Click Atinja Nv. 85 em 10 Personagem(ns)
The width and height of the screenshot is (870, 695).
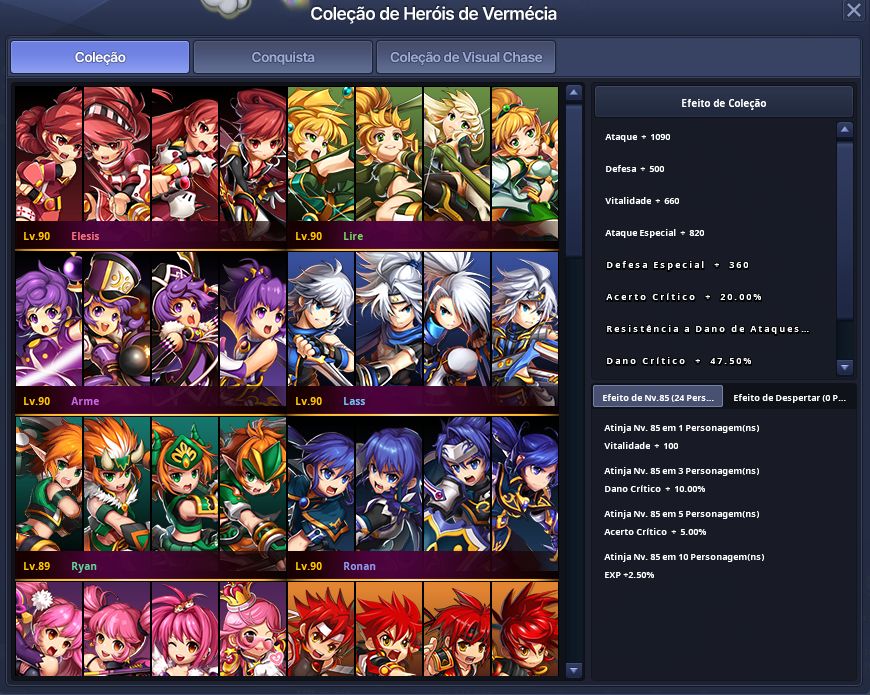[x=684, y=557]
